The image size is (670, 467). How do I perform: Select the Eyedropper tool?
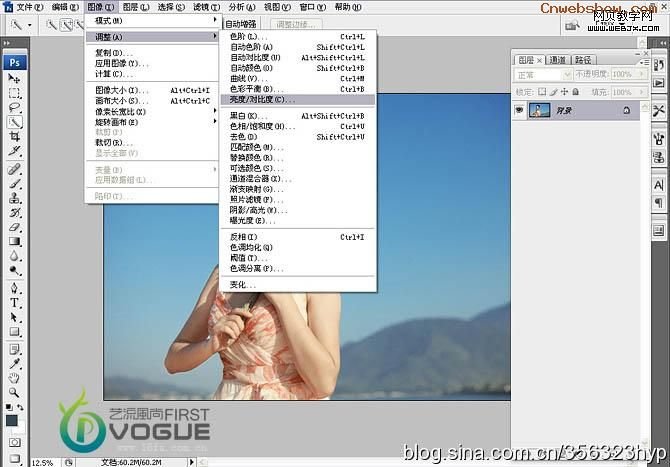tap(14, 364)
